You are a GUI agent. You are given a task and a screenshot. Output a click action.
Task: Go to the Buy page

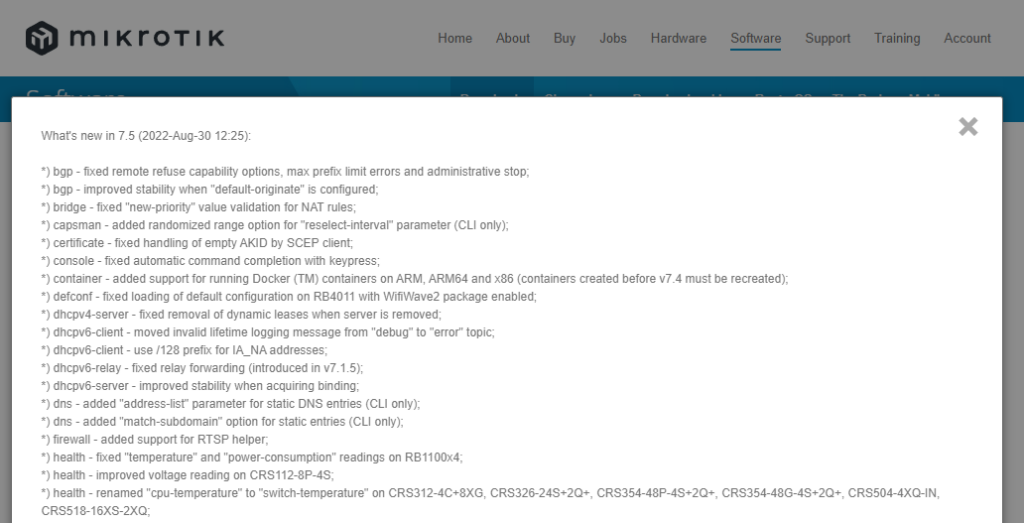click(564, 39)
